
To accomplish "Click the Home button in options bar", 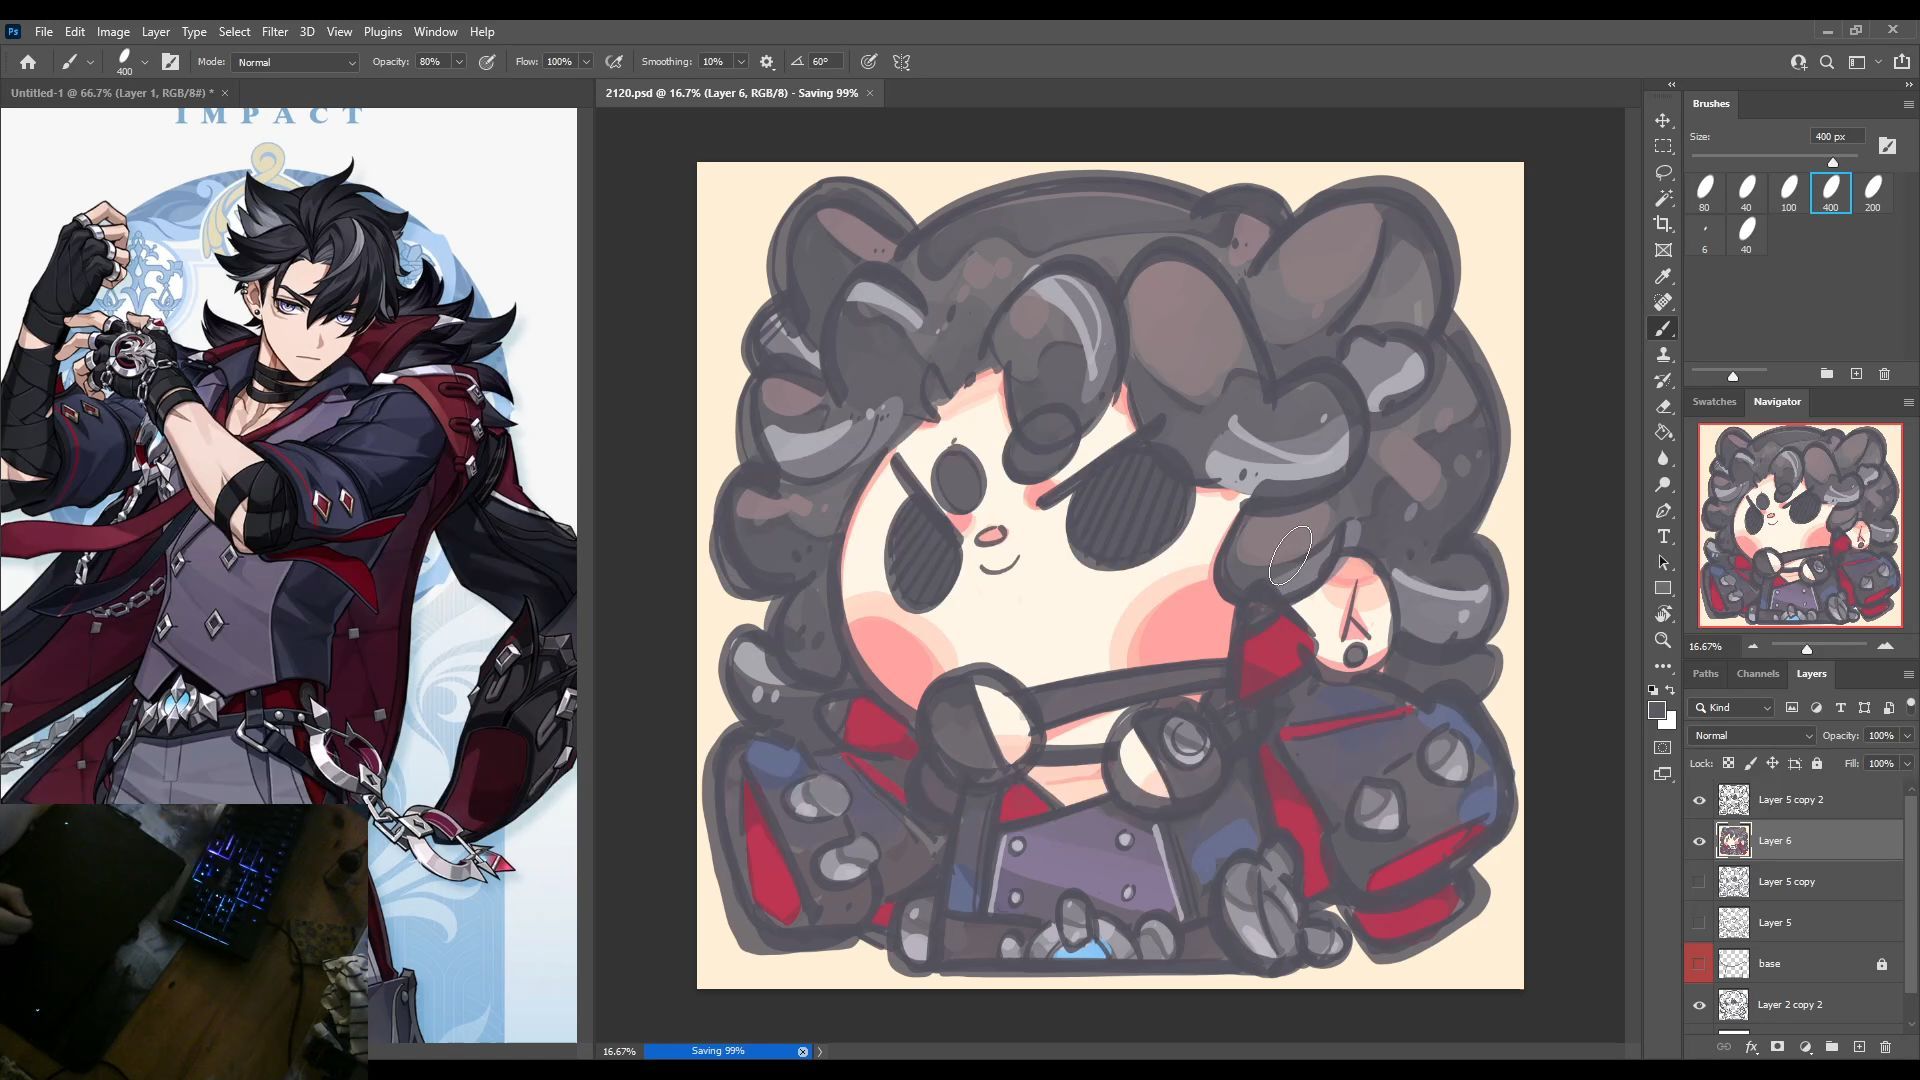I will [x=28, y=62].
